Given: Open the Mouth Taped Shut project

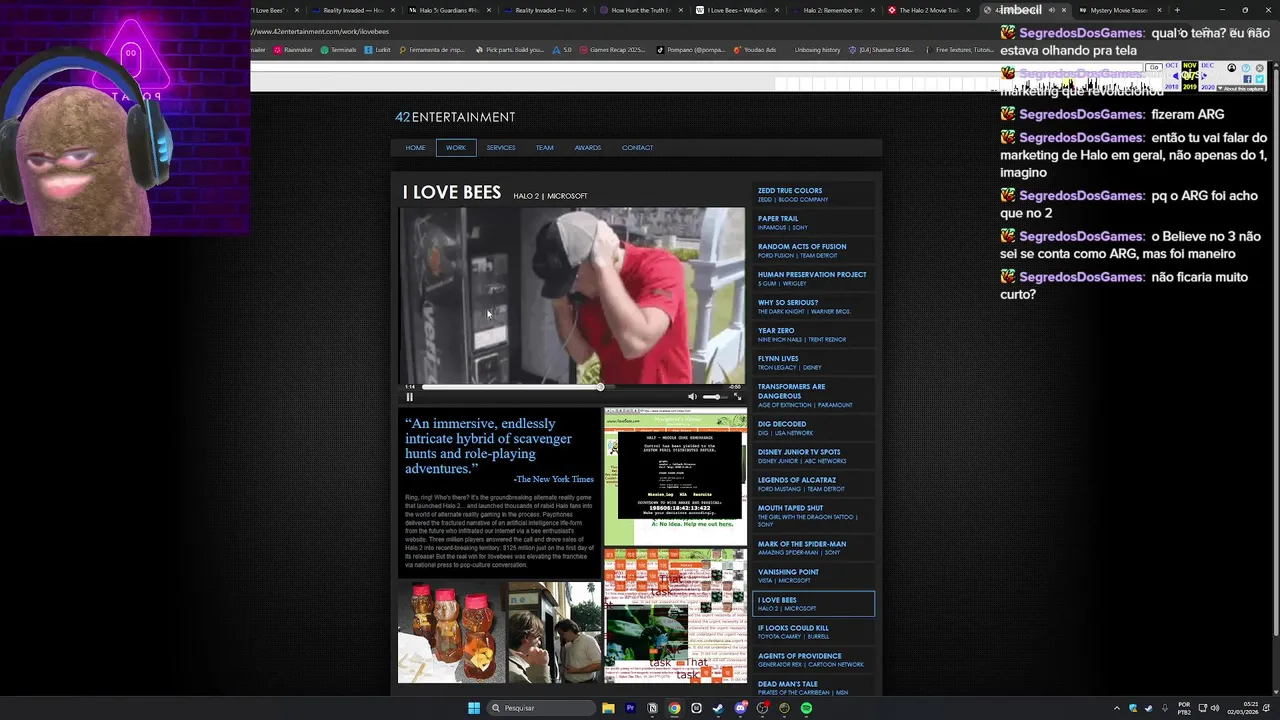Looking at the screenshot, I should pos(813,516).
